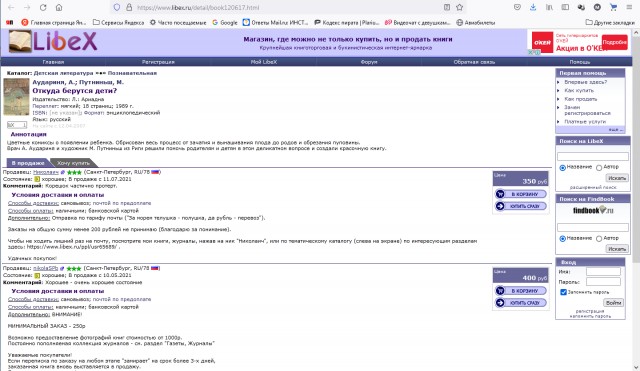Open the Главная menu item

(x=53, y=62)
